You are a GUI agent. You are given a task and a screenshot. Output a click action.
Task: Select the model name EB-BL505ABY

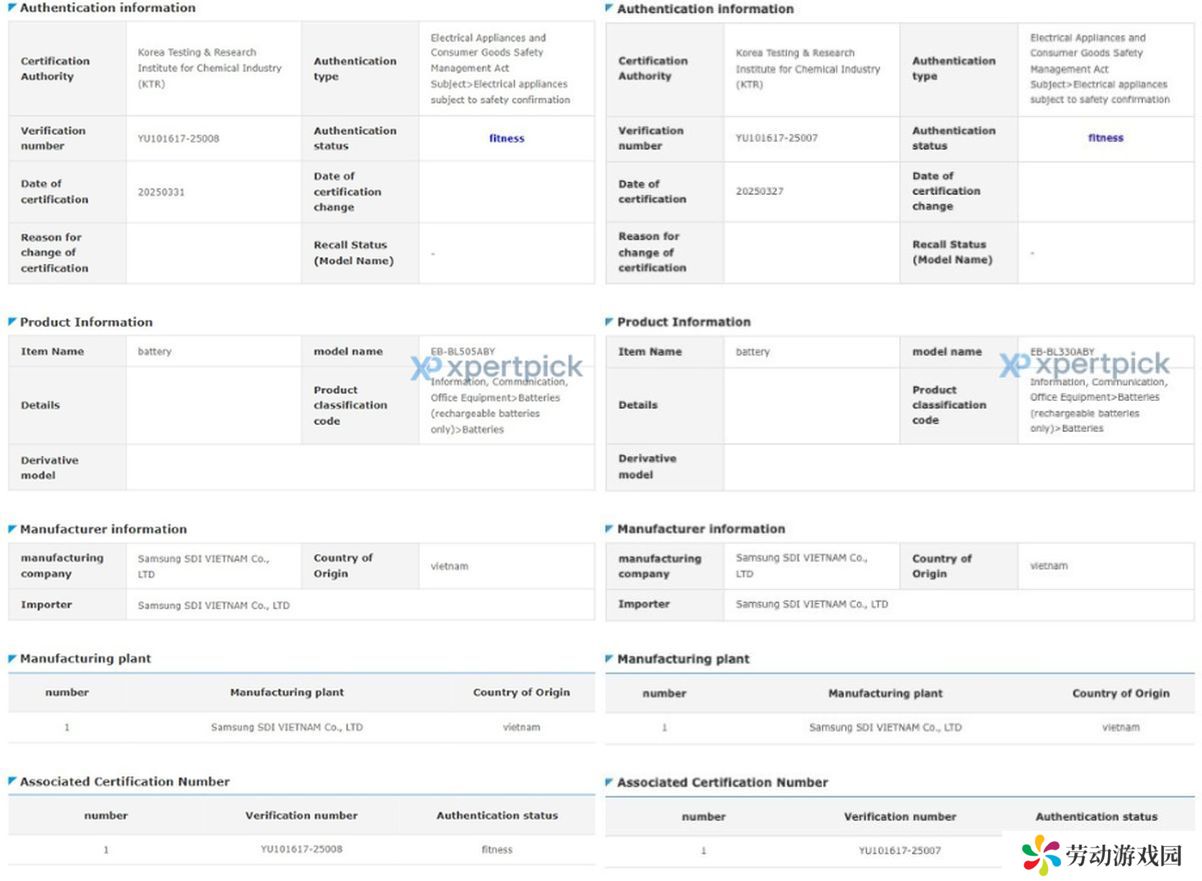coord(463,352)
